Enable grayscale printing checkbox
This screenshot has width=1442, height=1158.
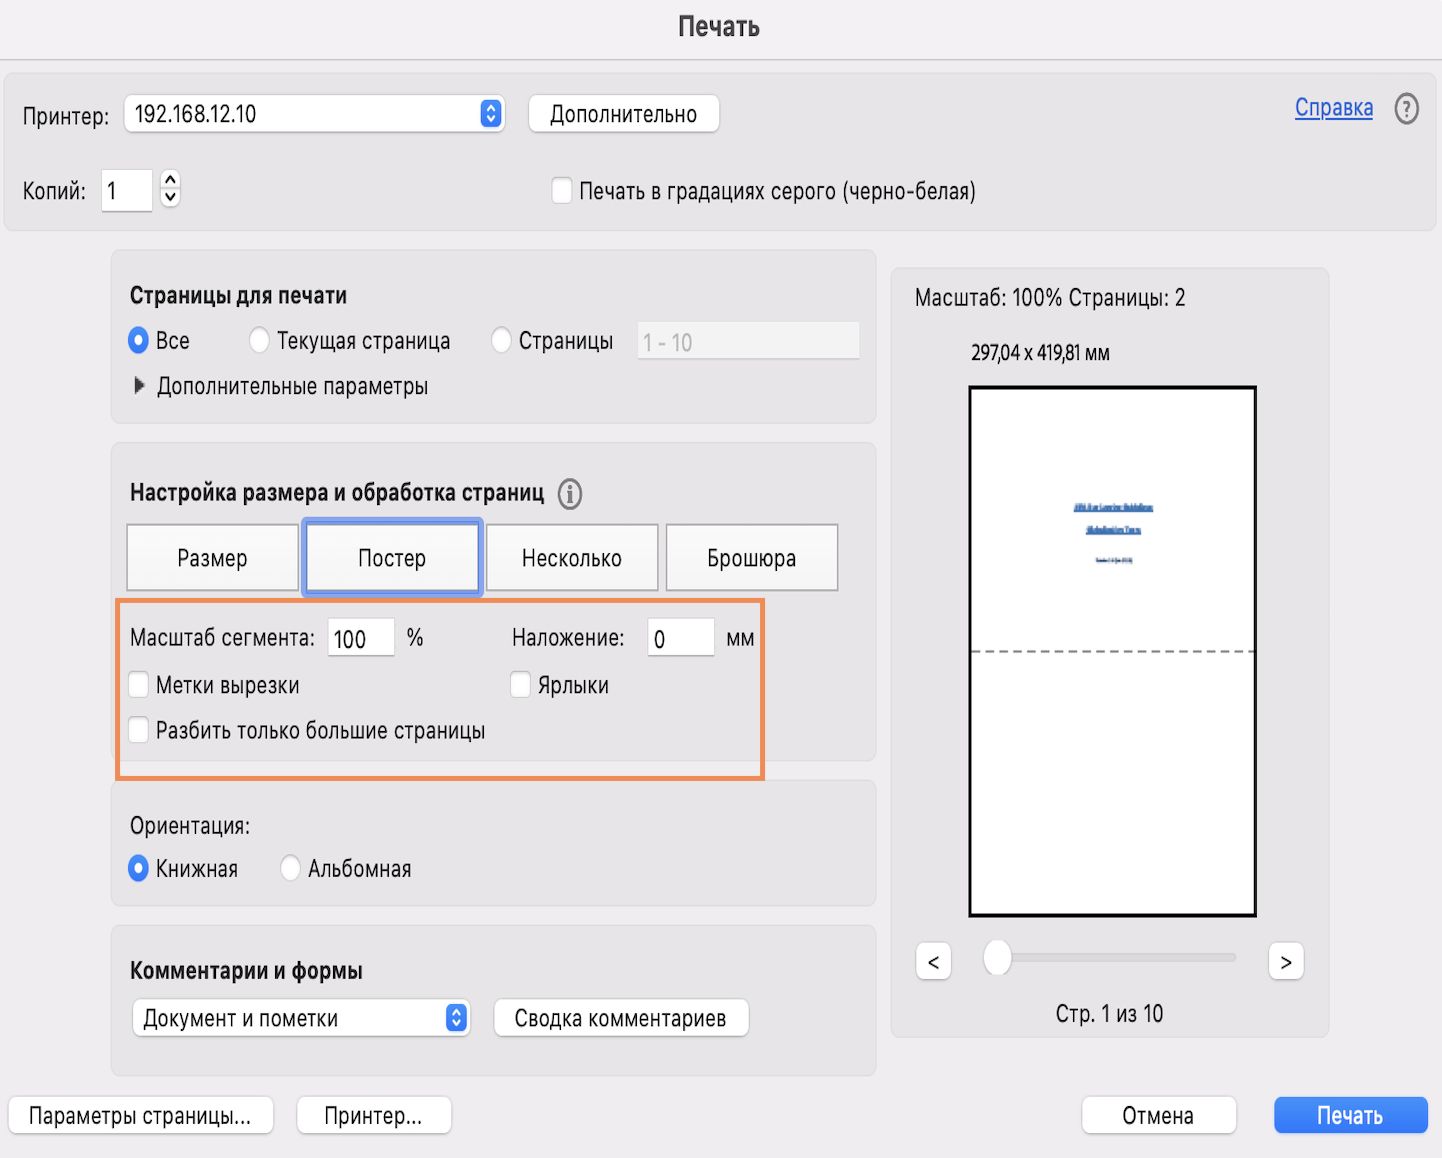pyautogui.click(x=562, y=191)
